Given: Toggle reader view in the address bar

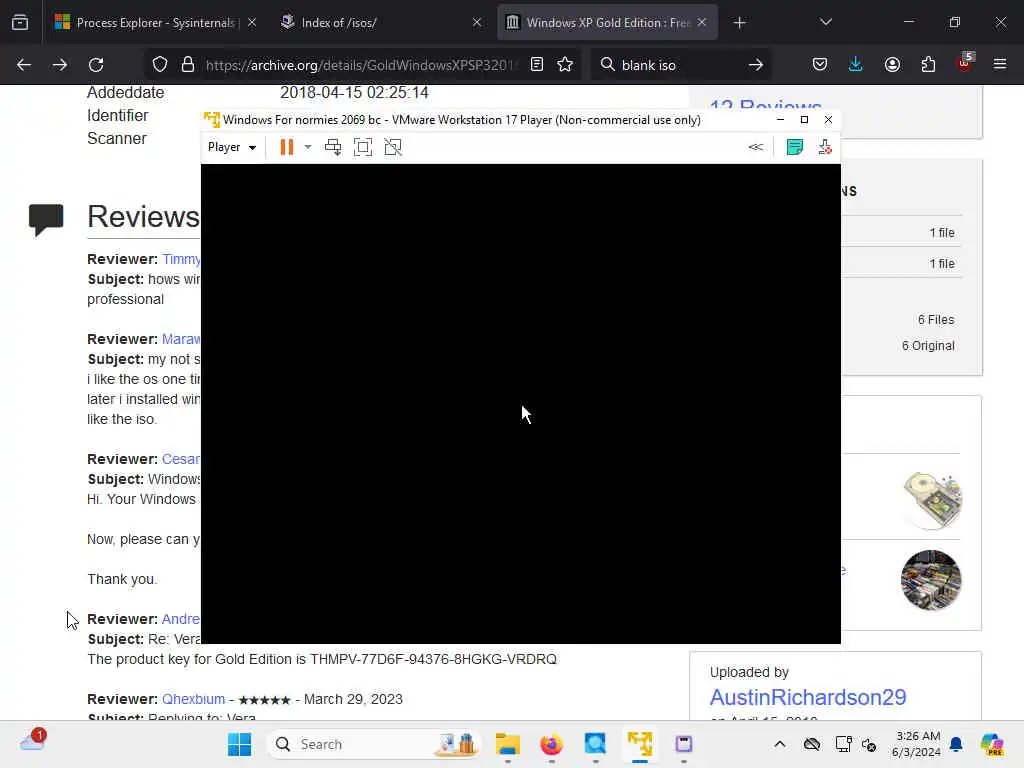Looking at the screenshot, I should [537, 65].
